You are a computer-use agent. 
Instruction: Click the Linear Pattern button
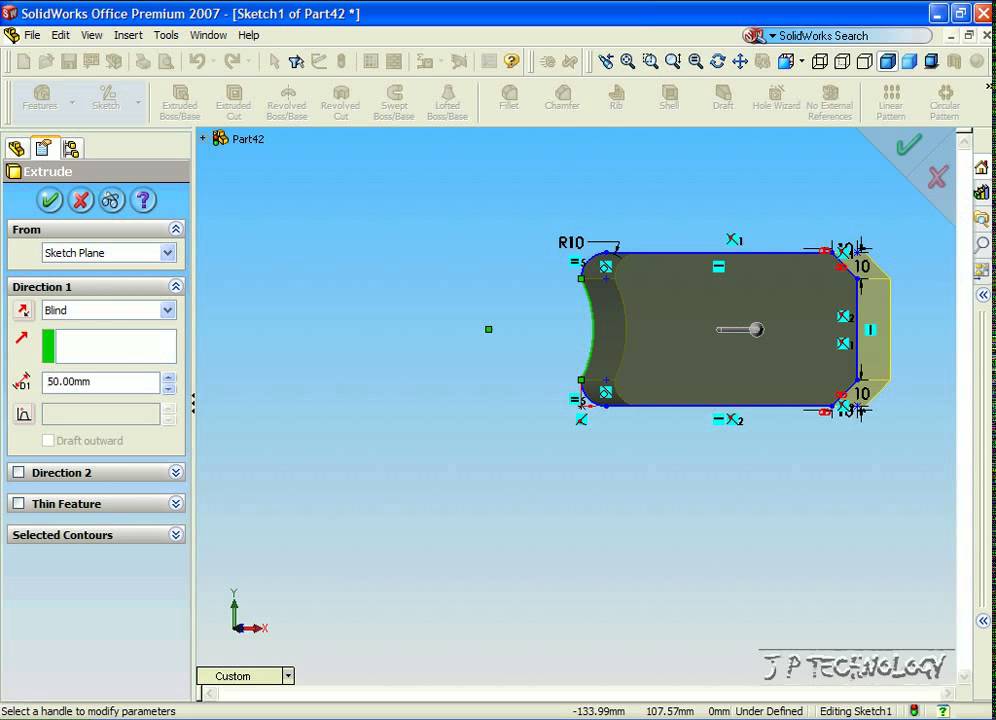(x=891, y=102)
